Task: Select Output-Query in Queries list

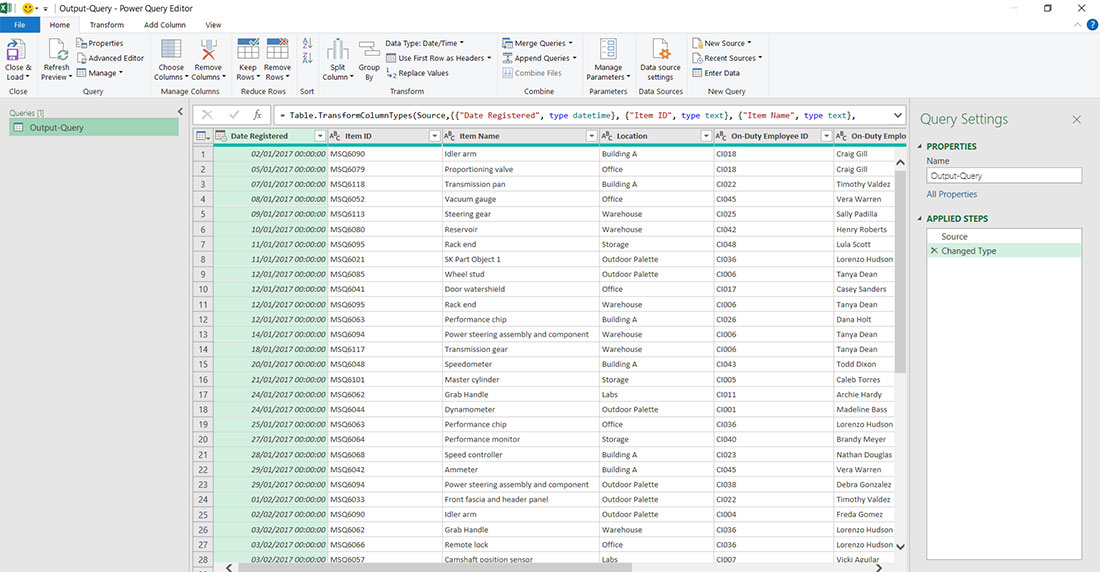Action: pos(94,128)
